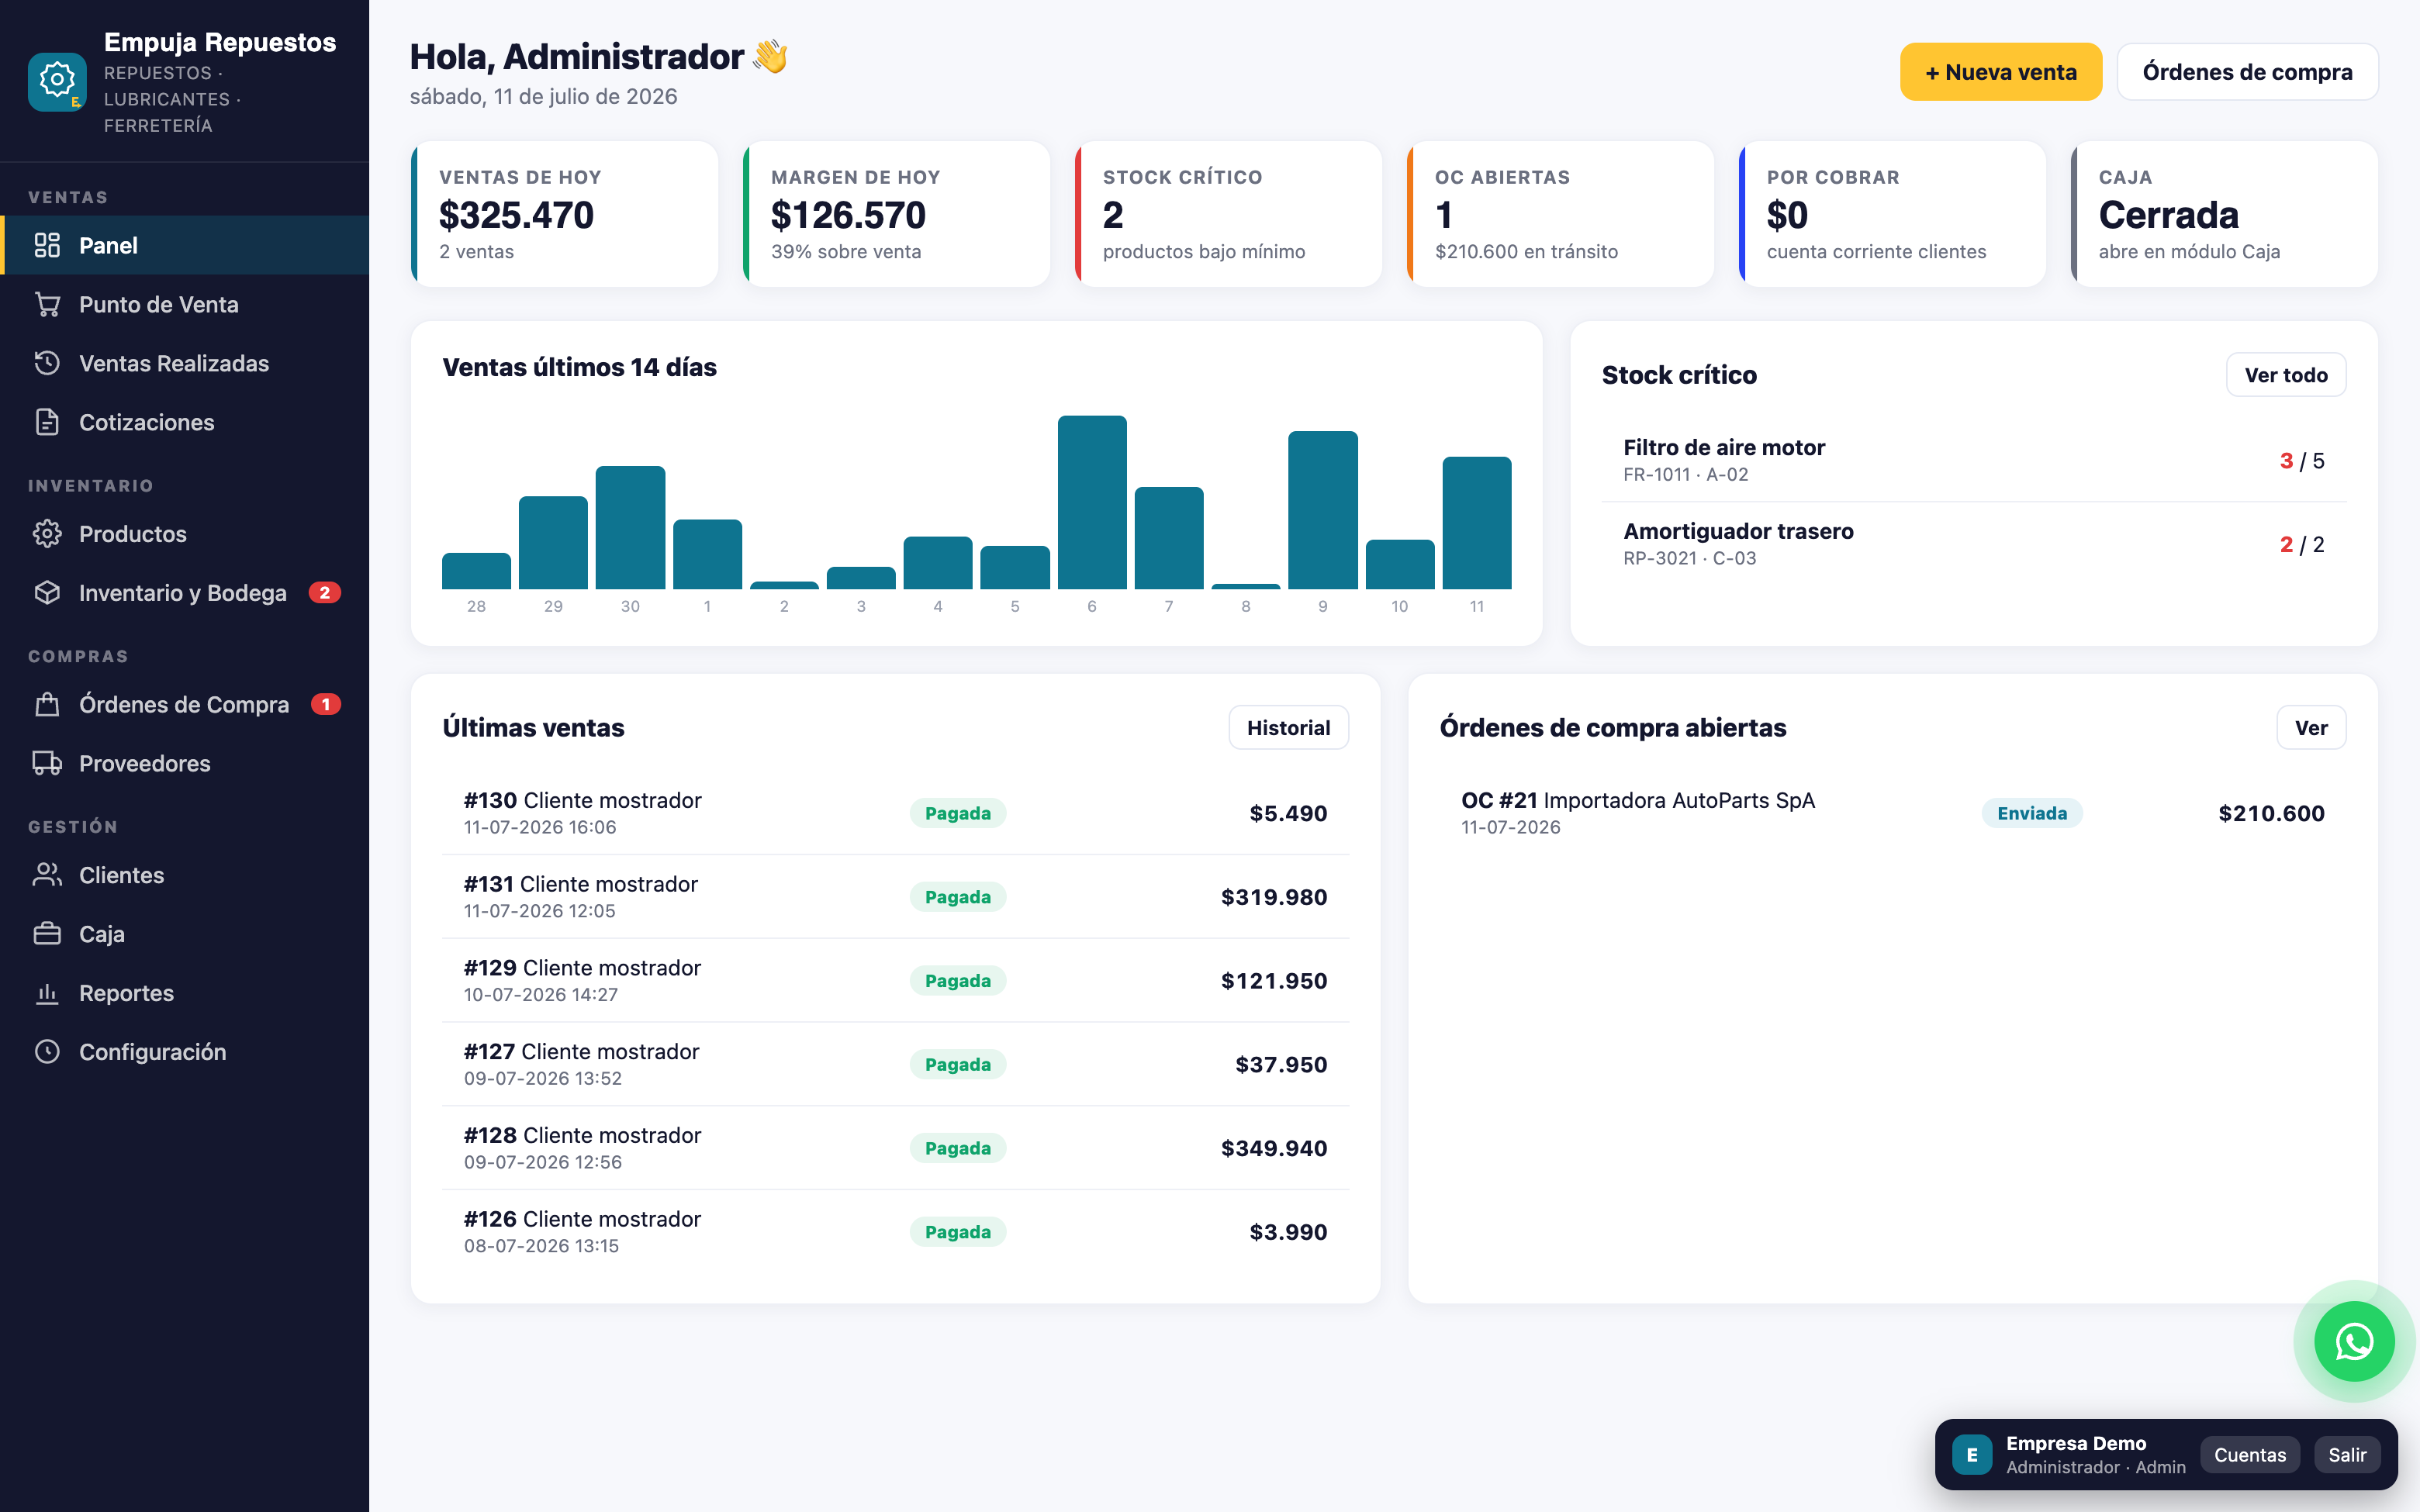Click the chart bar for day 11
2420x1512 pixels.
(x=1477, y=523)
